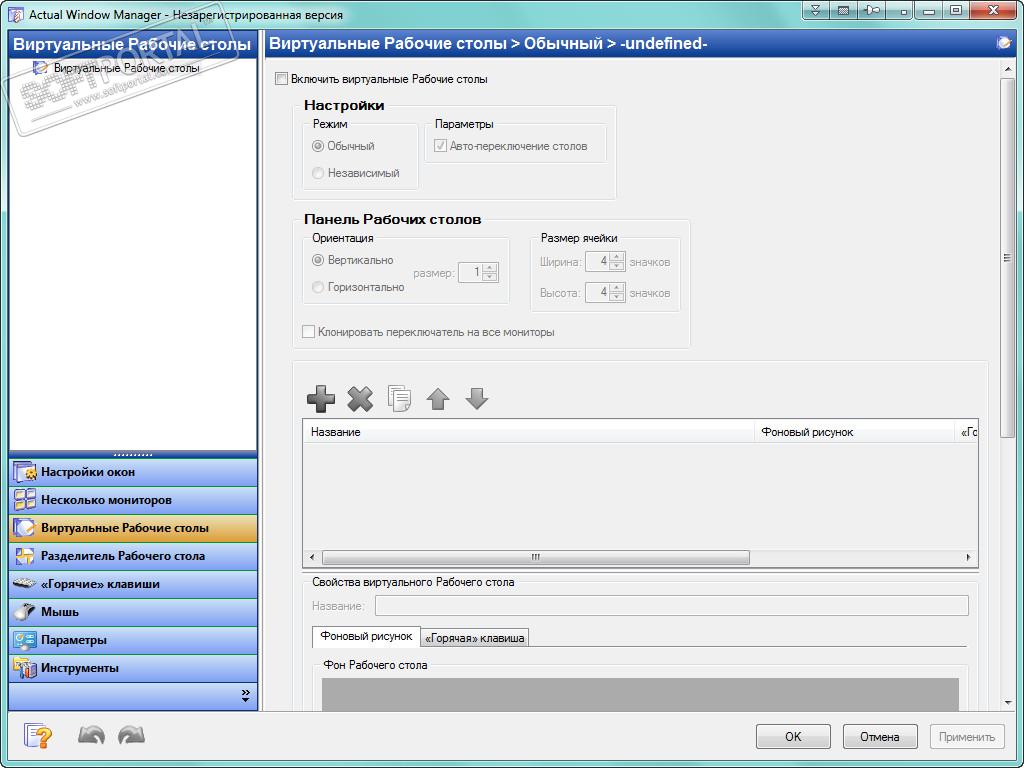Click the undo arrow icon
The width and height of the screenshot is (1024, 768).
coord(91,735)
